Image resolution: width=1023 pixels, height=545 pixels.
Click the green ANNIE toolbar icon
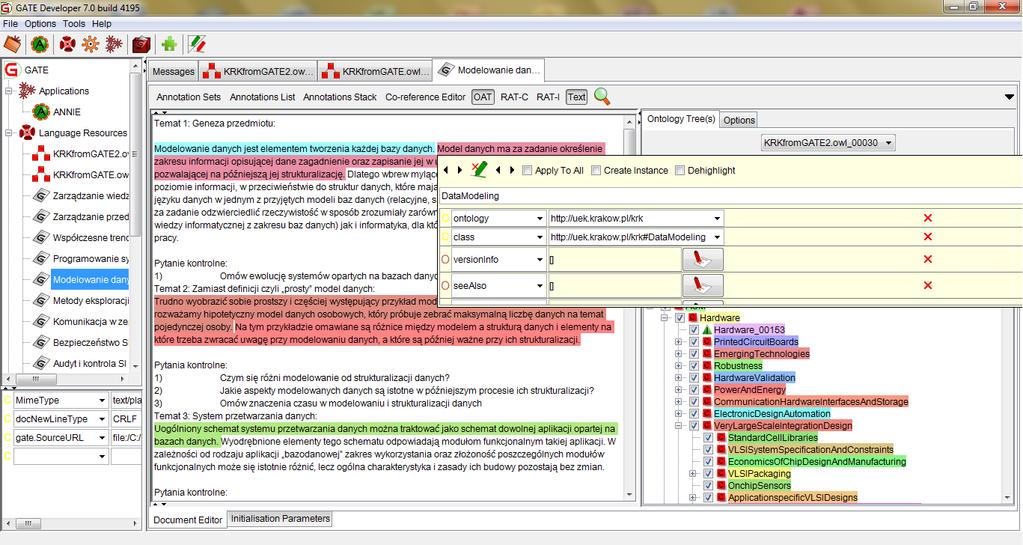point(40,44)
